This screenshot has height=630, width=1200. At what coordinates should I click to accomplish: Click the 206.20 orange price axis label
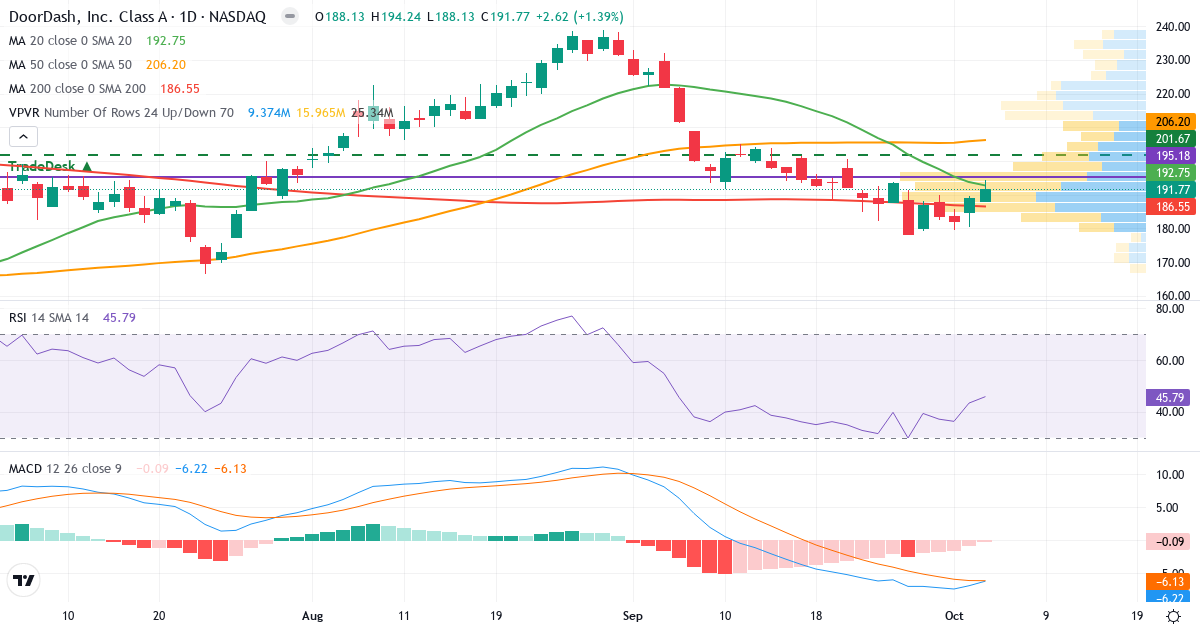pyautogui.click(x=1172, y=121)
